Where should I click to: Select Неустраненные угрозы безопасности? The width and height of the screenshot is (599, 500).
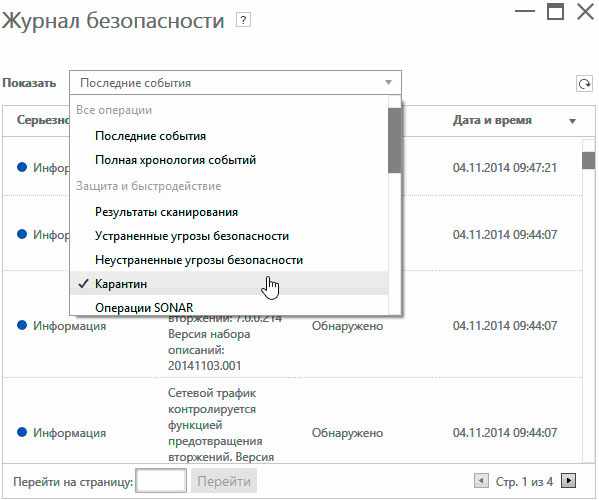[x=199, y=260]
